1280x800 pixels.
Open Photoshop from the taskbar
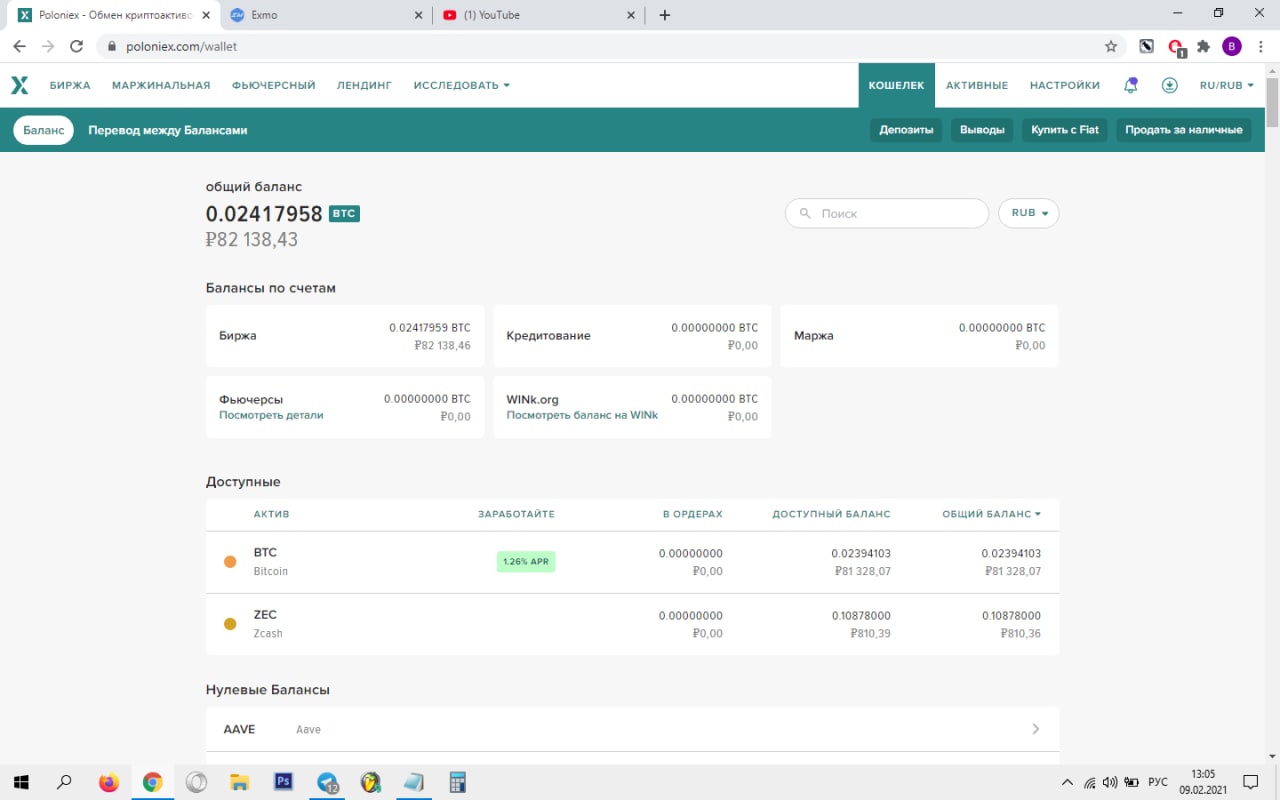(283, 782)
